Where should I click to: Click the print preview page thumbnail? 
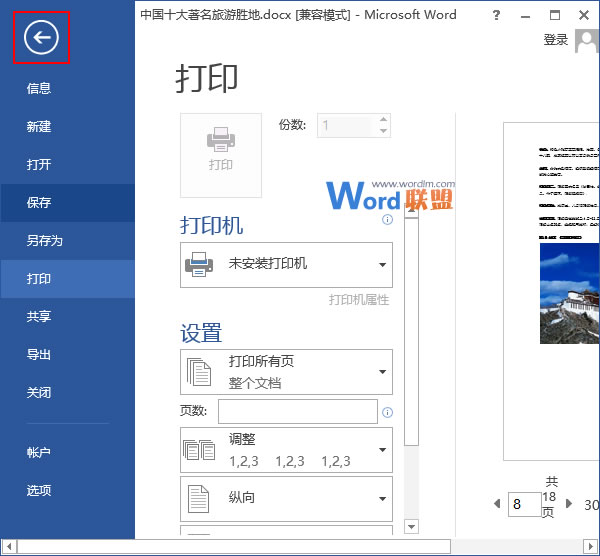(x=551, y=292)
